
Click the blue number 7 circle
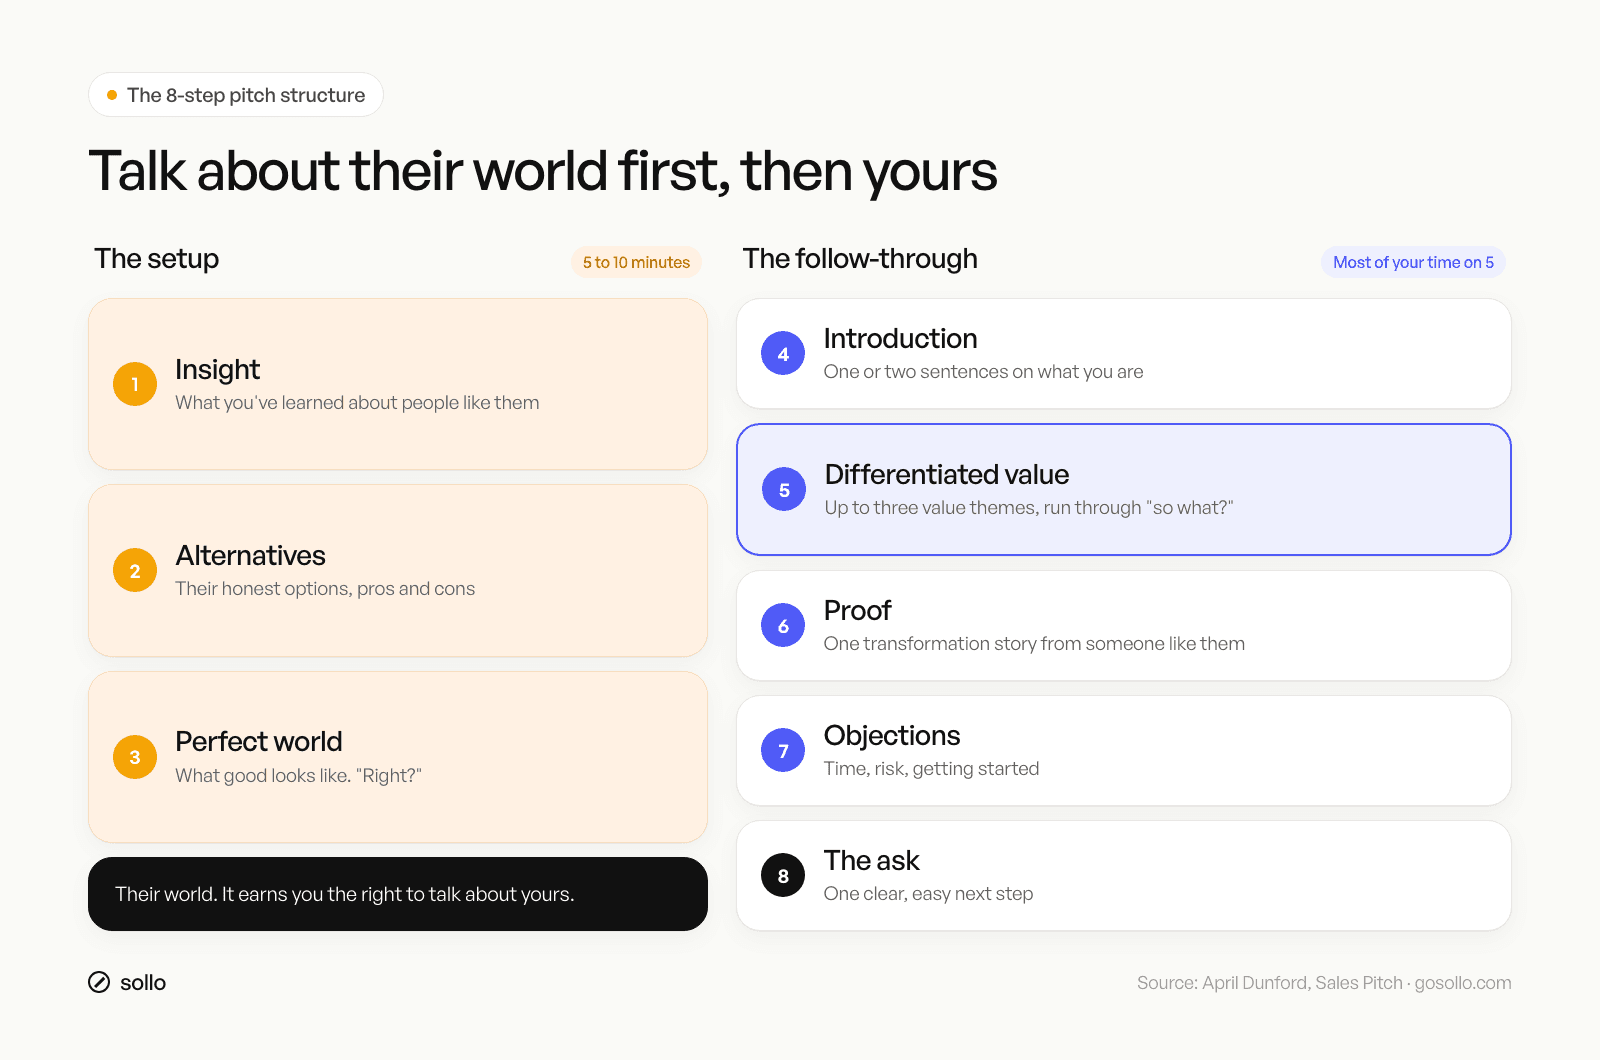(783, 751)
